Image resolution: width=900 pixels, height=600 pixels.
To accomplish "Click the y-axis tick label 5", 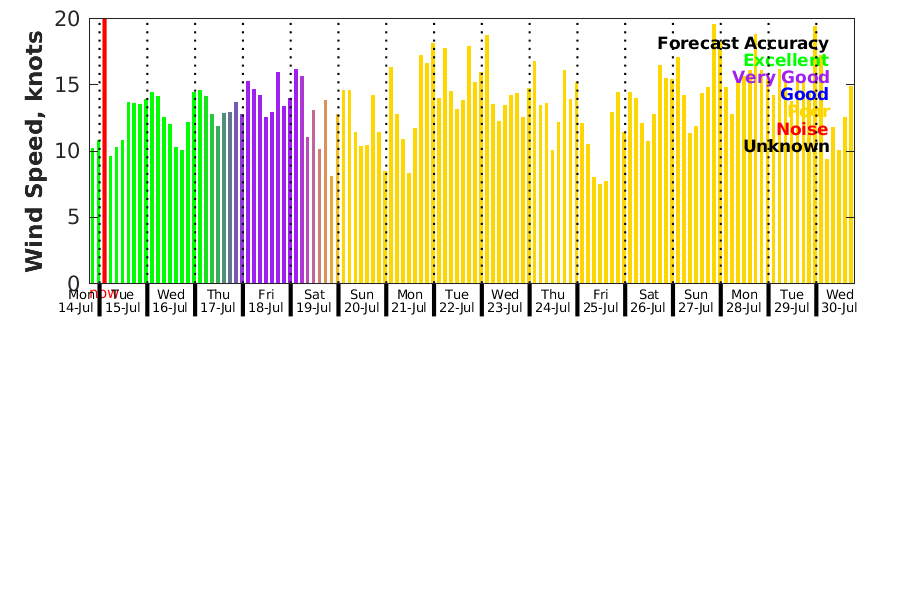I will coord(73,218).
